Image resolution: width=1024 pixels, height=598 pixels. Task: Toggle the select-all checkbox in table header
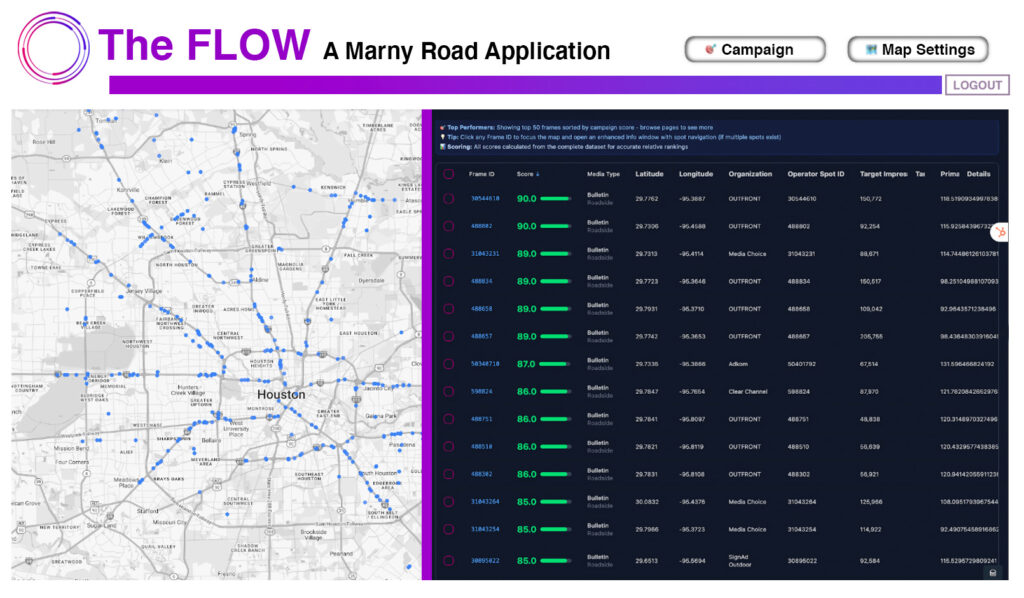tap(448, 174)
